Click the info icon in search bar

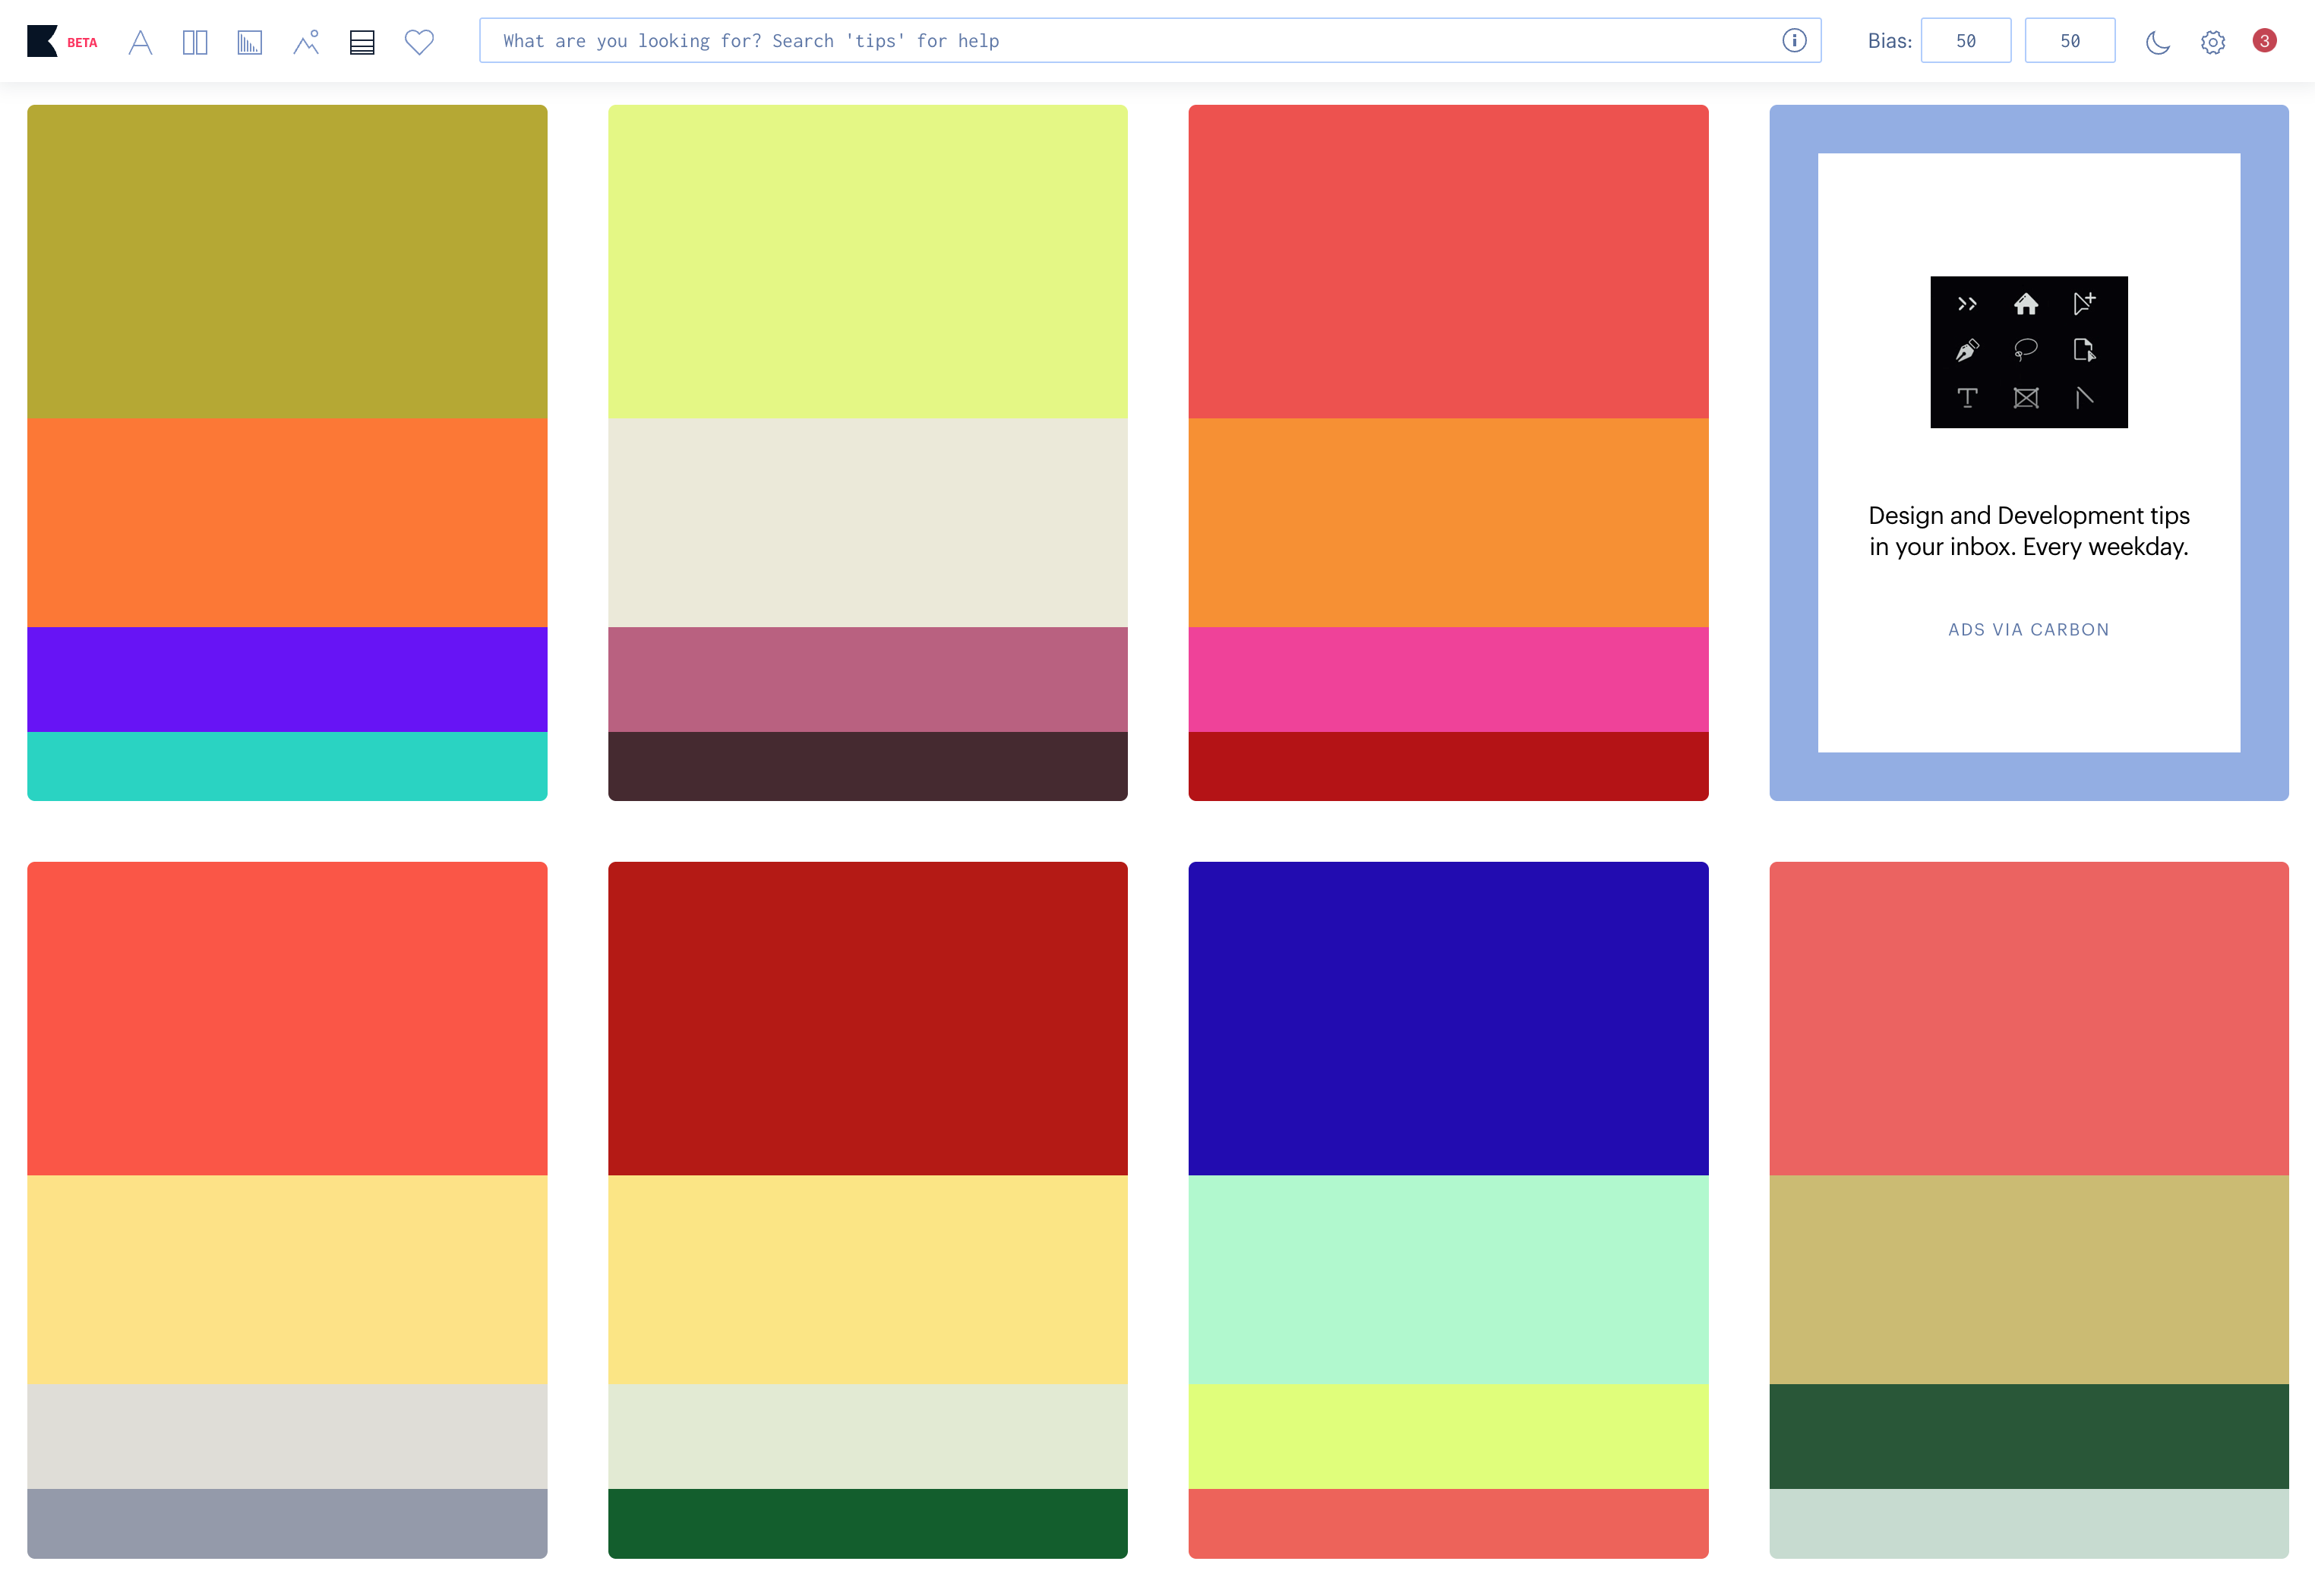pos(1794,41)
